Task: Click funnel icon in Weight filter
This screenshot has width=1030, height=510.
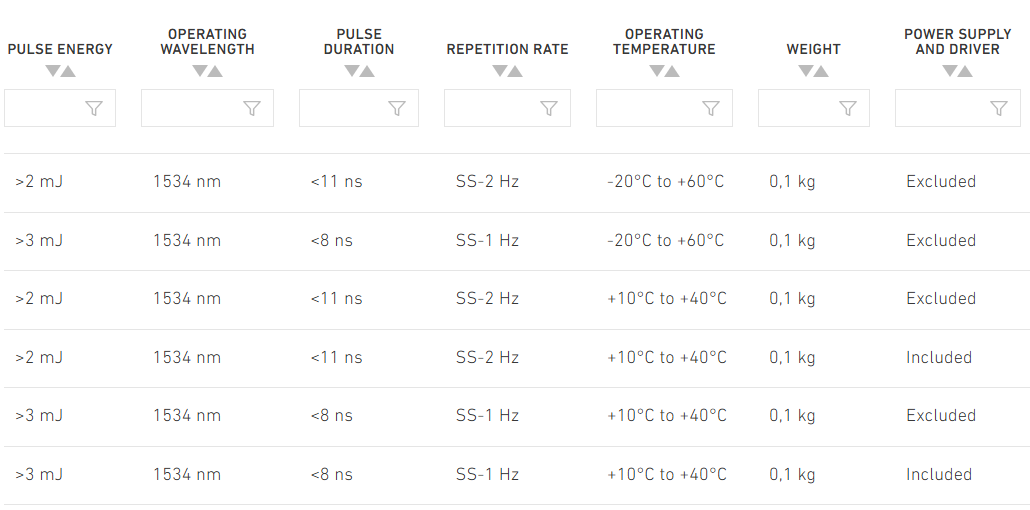Action: (x=848, y=108)
